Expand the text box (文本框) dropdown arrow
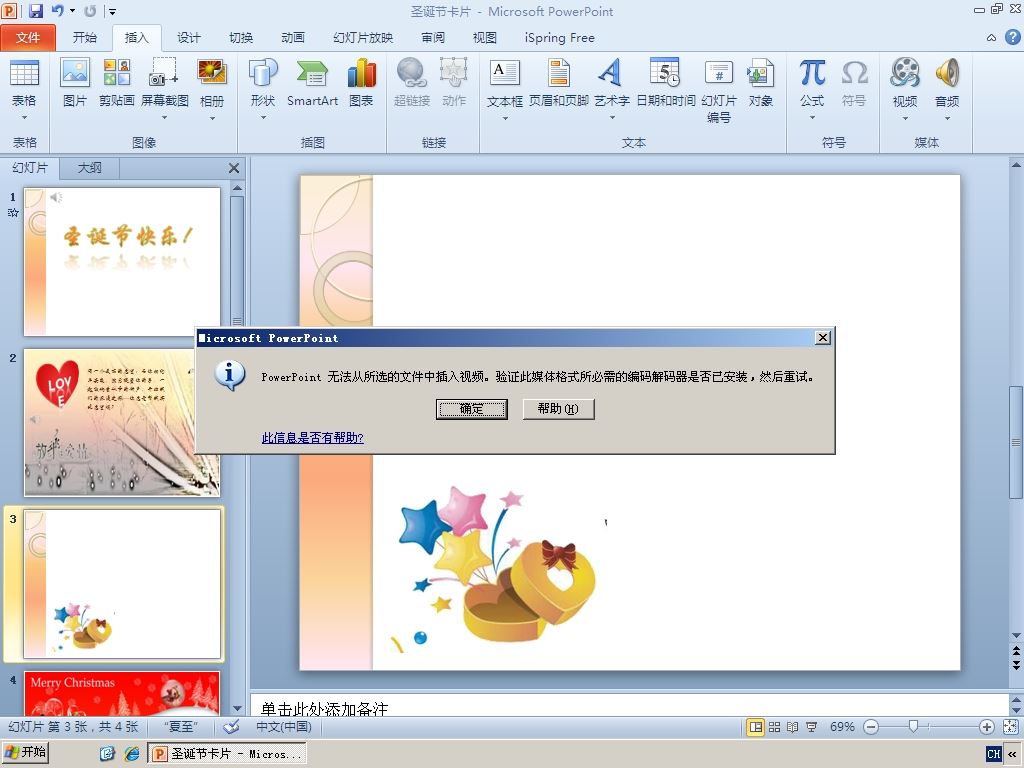Image resolution: width=1024 pixels, height=768 pixels. (505, 118)
